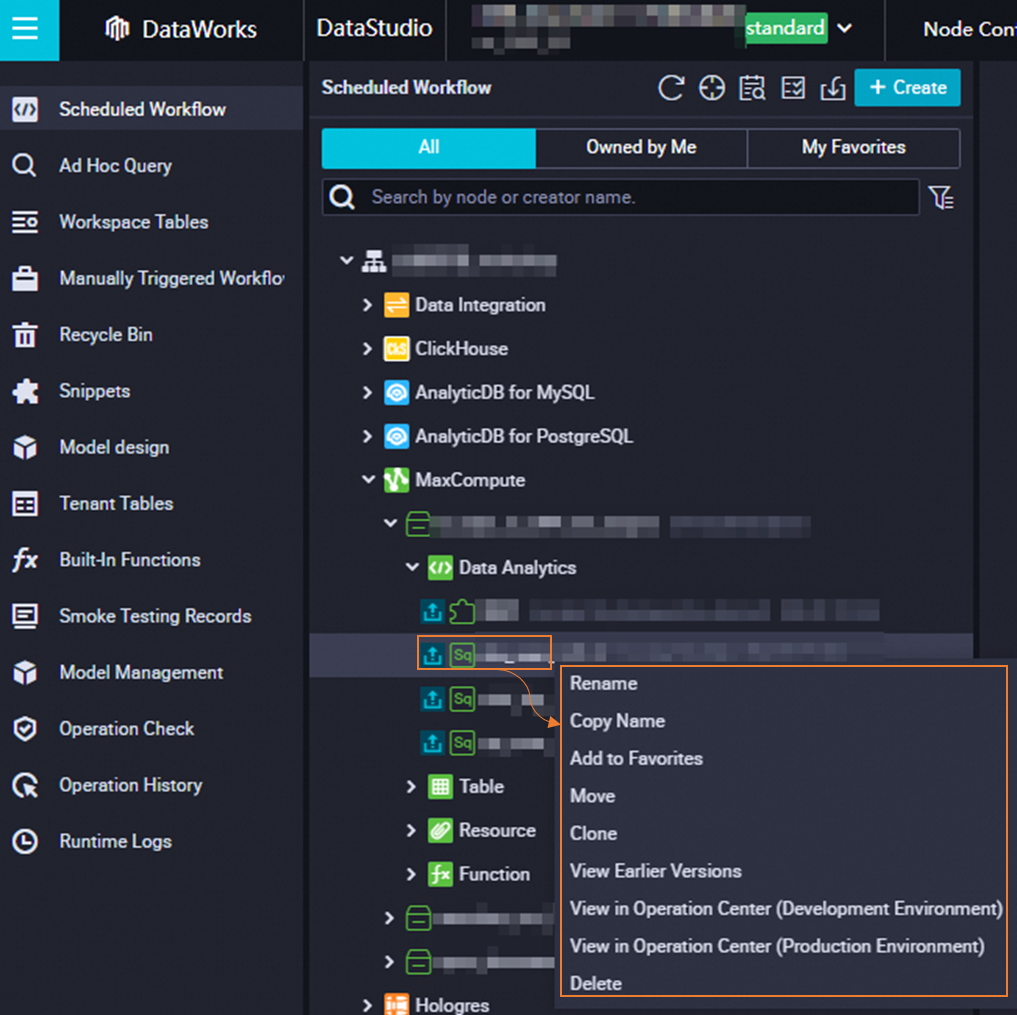This screenshot has height=1015, width=1017.
Task: Choose Delete from the context menu
Action: click(595, 984)
